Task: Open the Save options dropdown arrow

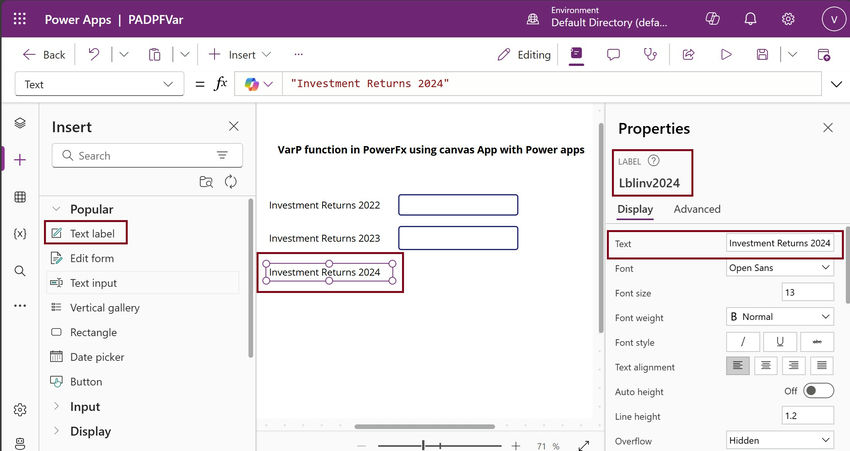Action: pyautogui.click(x=793, y=54)
